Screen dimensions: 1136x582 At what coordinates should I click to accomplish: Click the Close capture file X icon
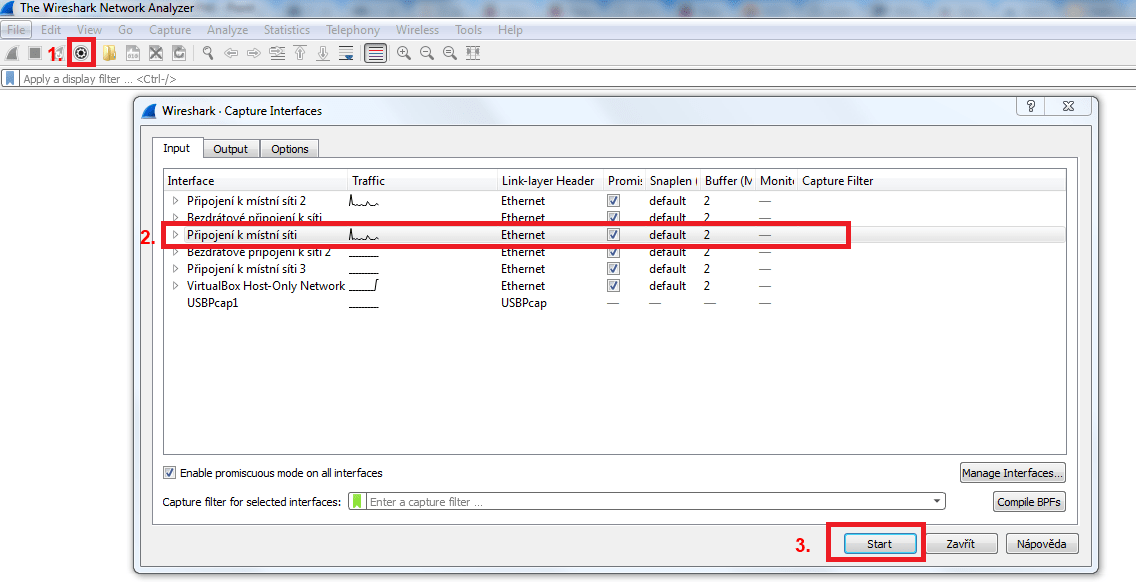tap(156, 53)
